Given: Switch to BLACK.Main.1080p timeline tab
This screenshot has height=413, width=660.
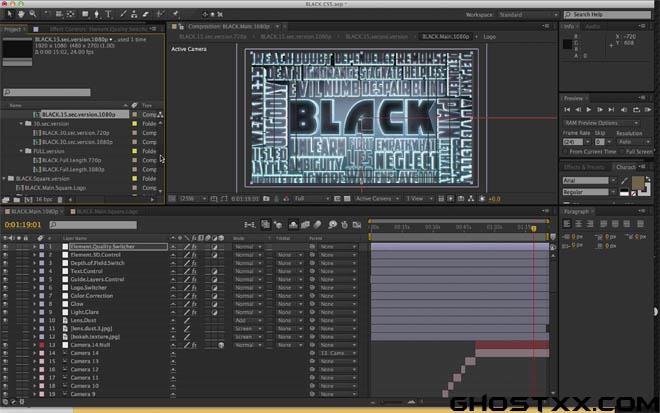Looking at the screenshot, I should (35, 211).
